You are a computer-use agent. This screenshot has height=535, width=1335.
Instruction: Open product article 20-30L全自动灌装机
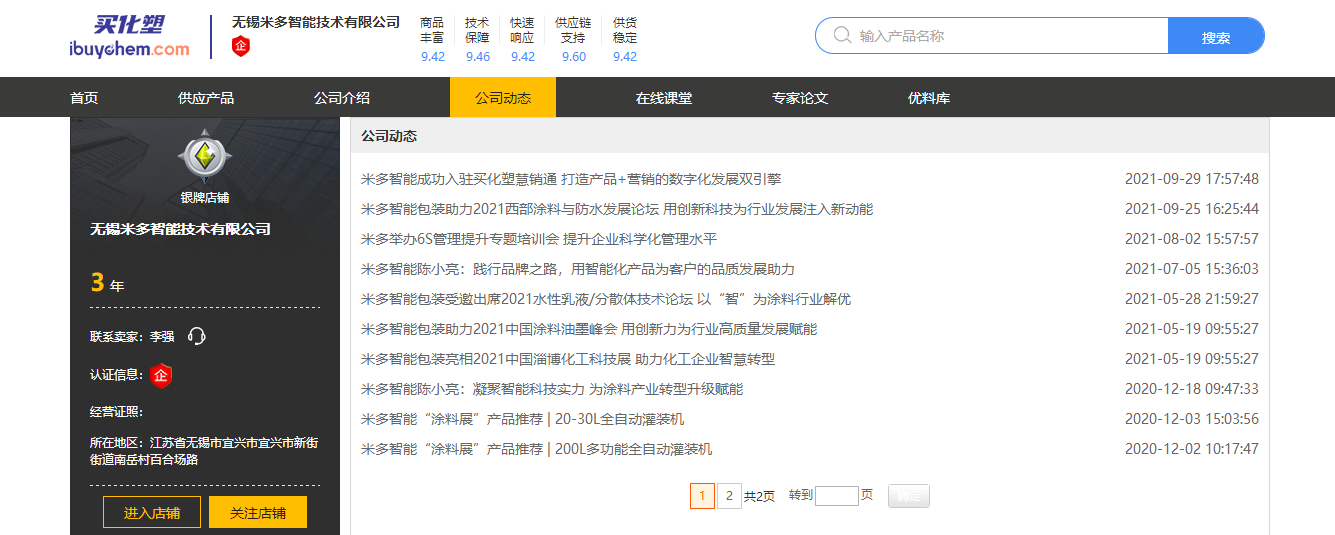(x=523, y=419)
